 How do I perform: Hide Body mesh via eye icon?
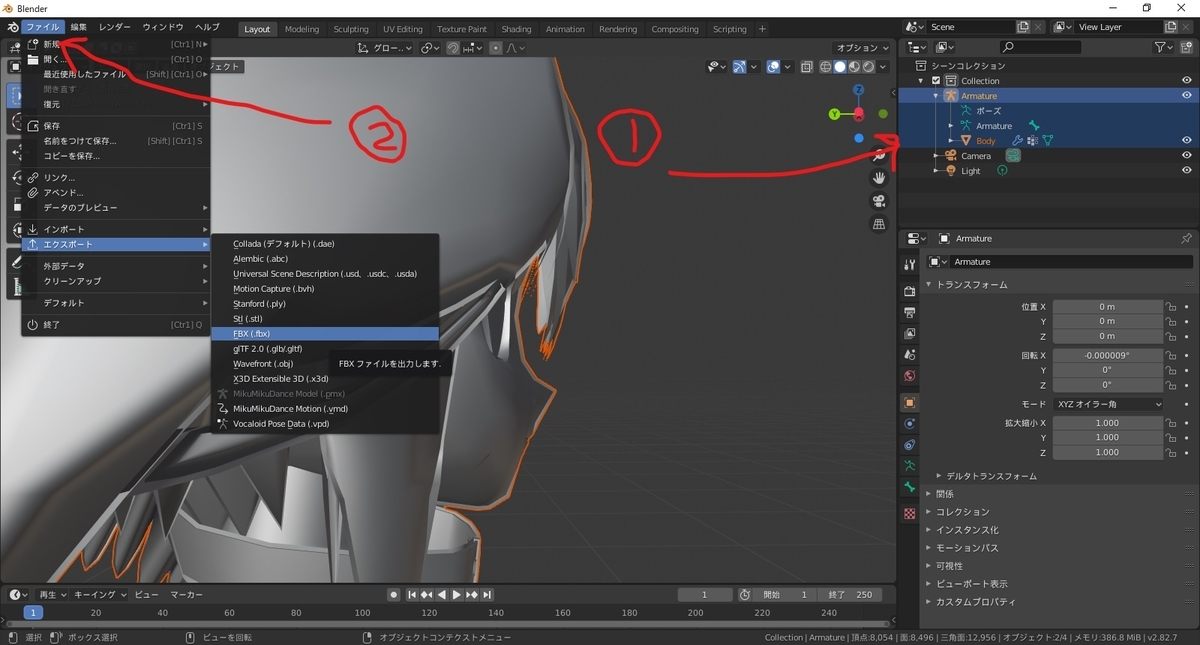click(x=1186, y=141)
